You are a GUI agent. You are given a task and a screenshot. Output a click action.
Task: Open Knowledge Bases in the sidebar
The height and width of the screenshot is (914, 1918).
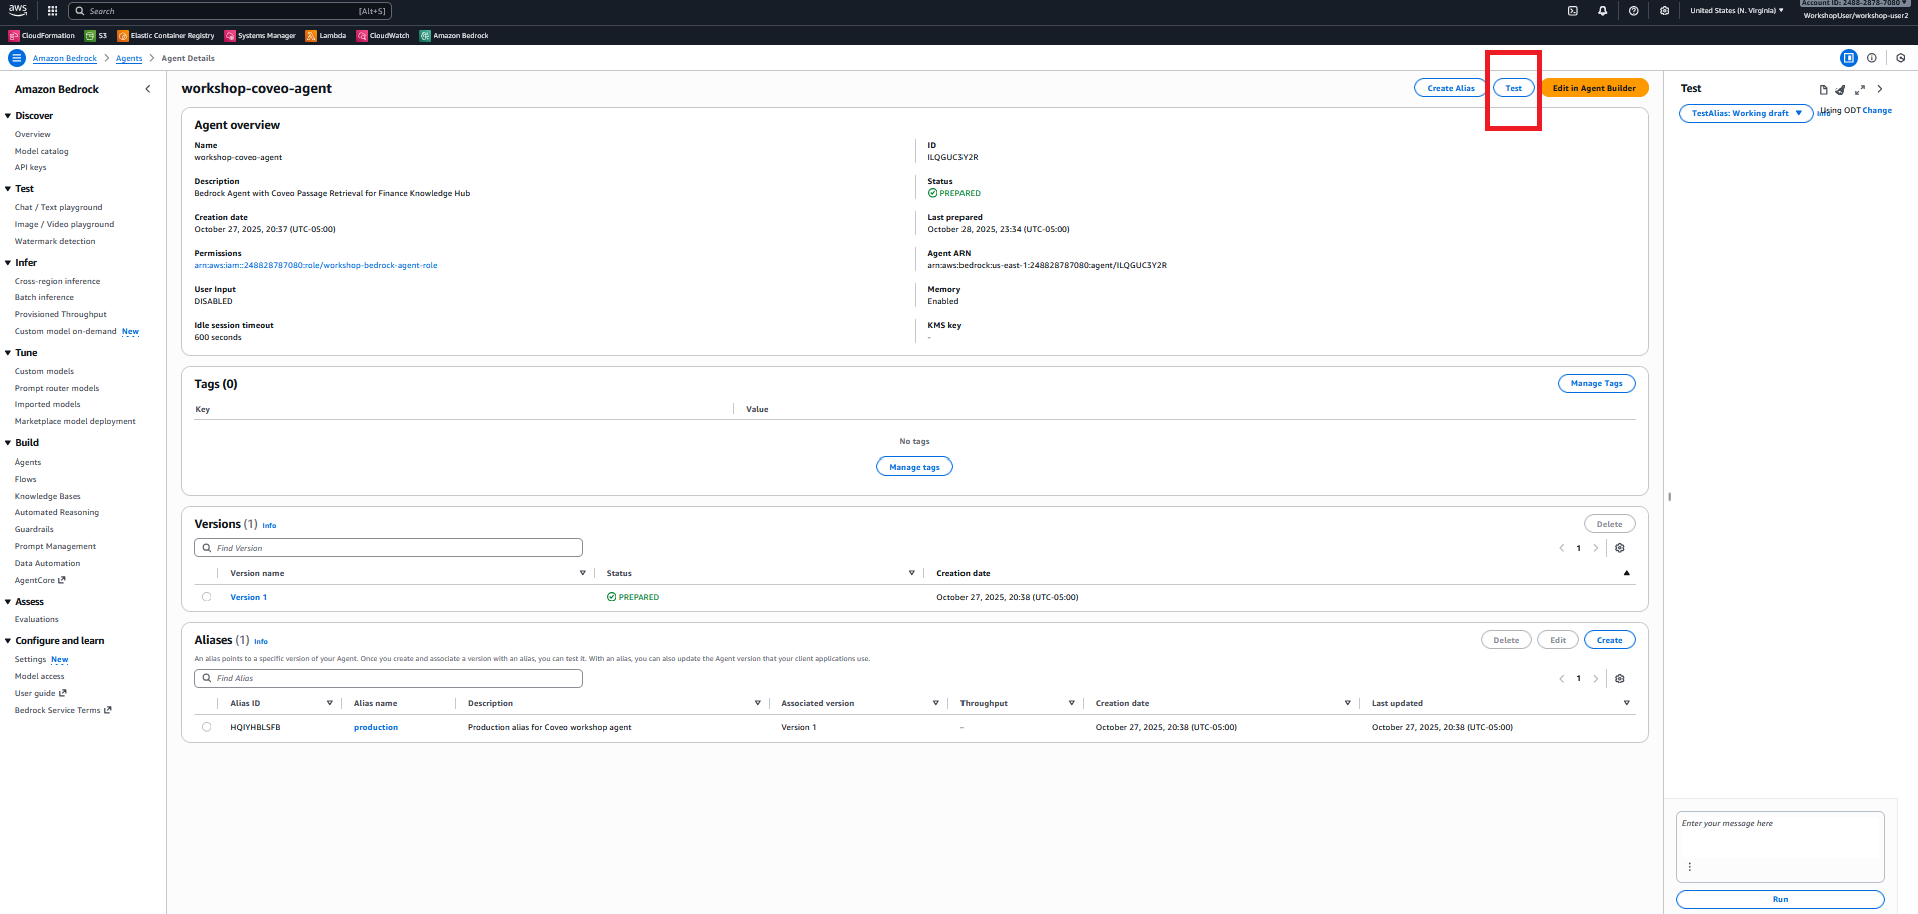point(47,496)
